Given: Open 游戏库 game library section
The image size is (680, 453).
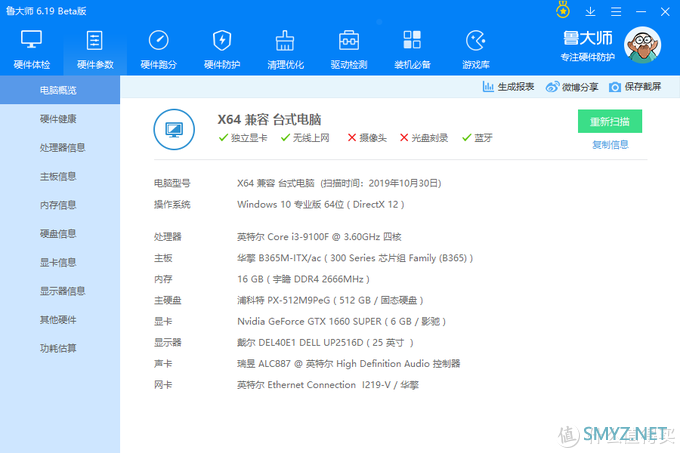Looking at the screenshot, I should (476, 50).
